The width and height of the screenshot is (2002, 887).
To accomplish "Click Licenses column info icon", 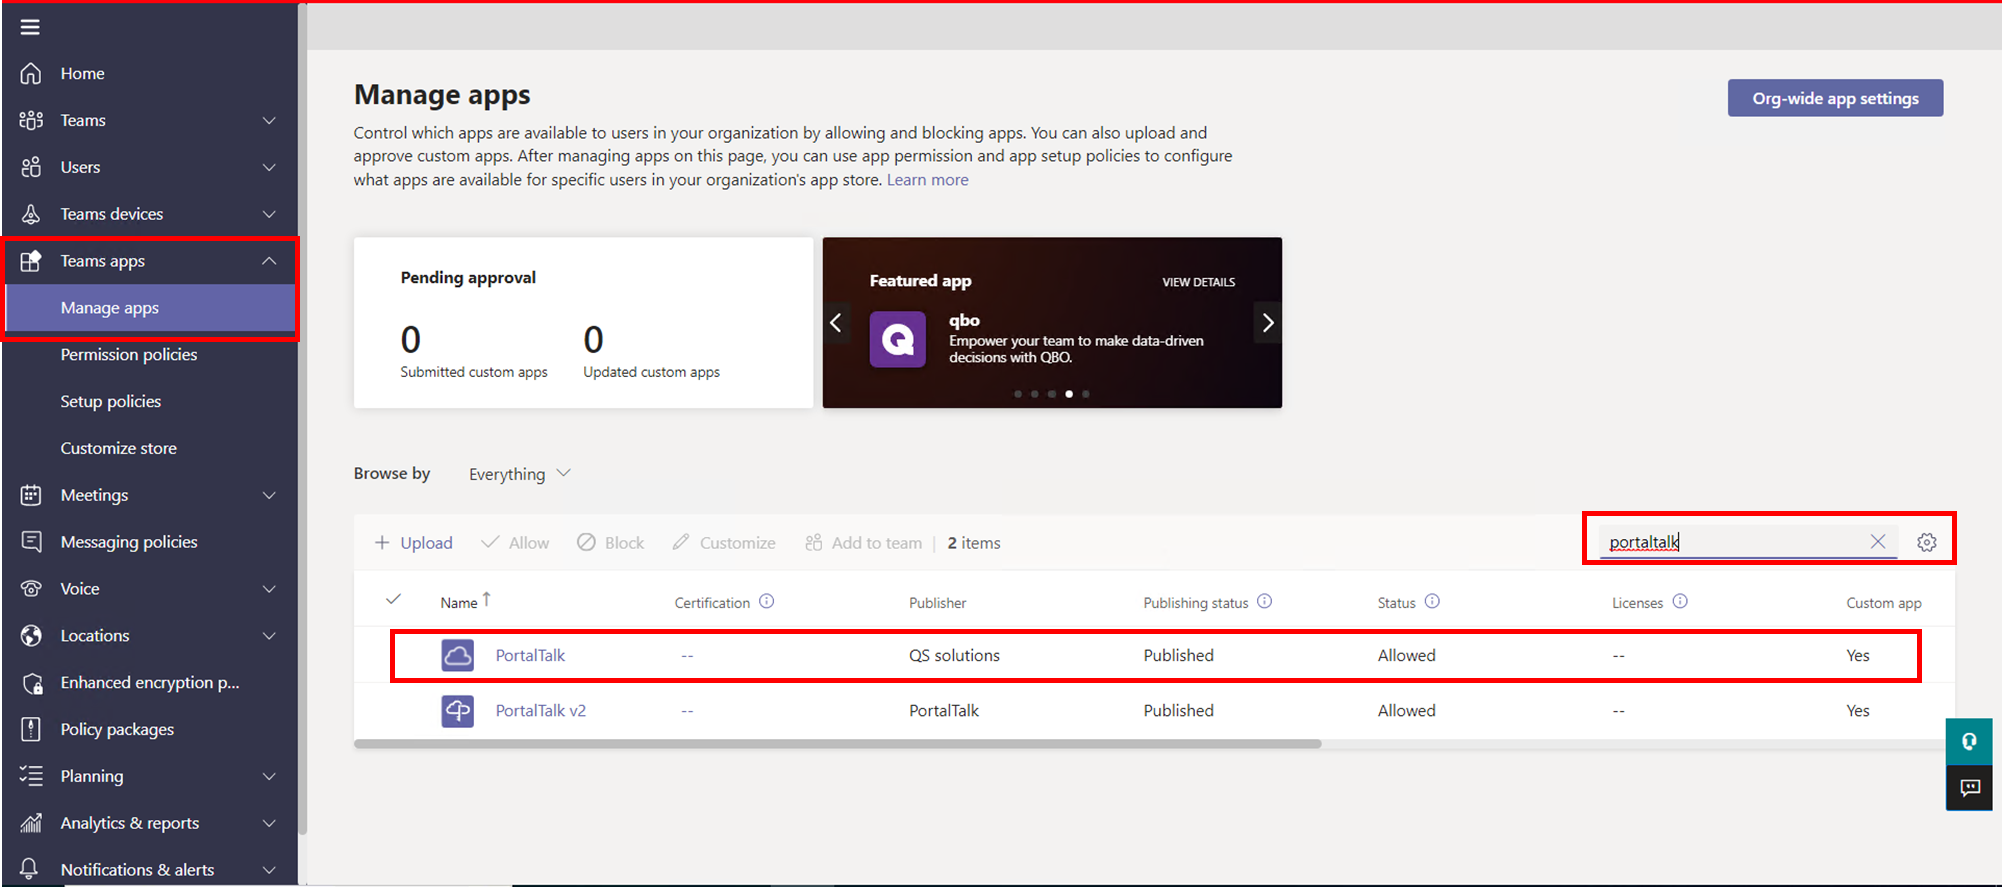I will pyautogui.click(x=1680, y=601).
